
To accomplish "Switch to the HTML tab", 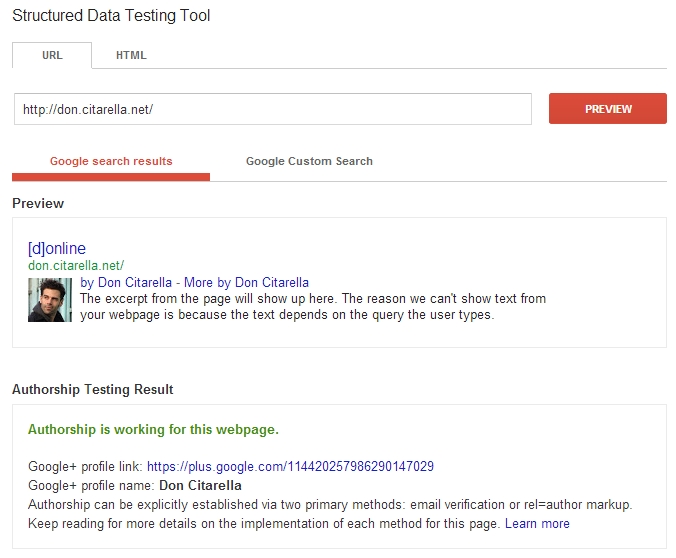I will tap(131, 55).
